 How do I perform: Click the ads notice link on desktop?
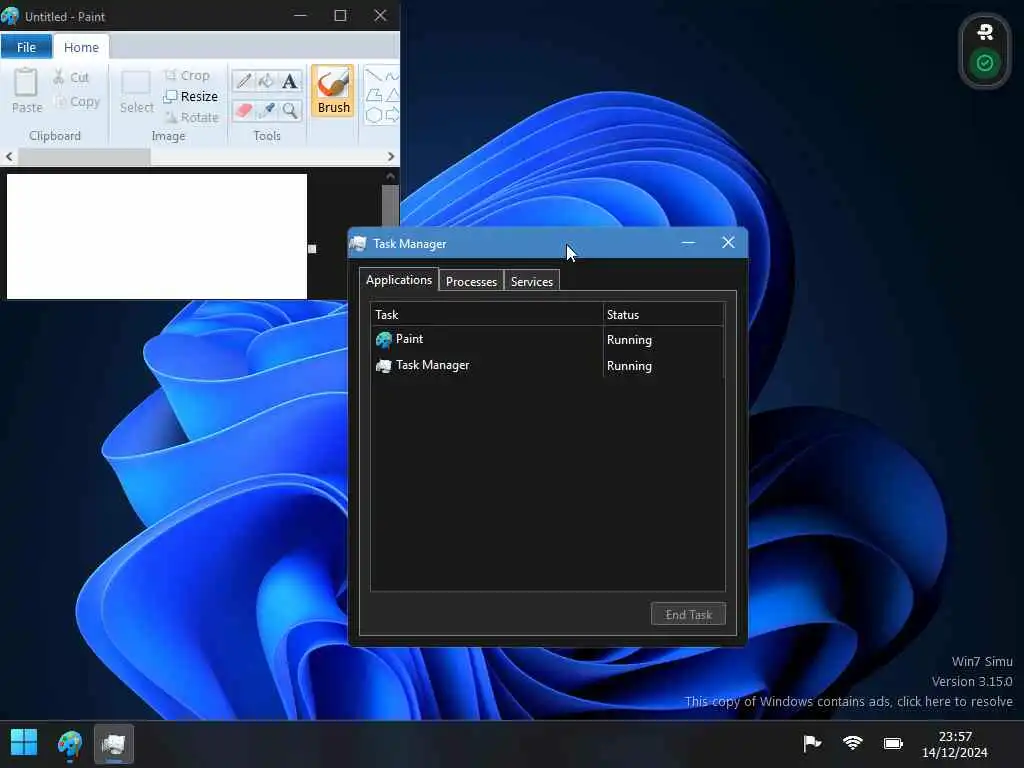click(848, 701)
